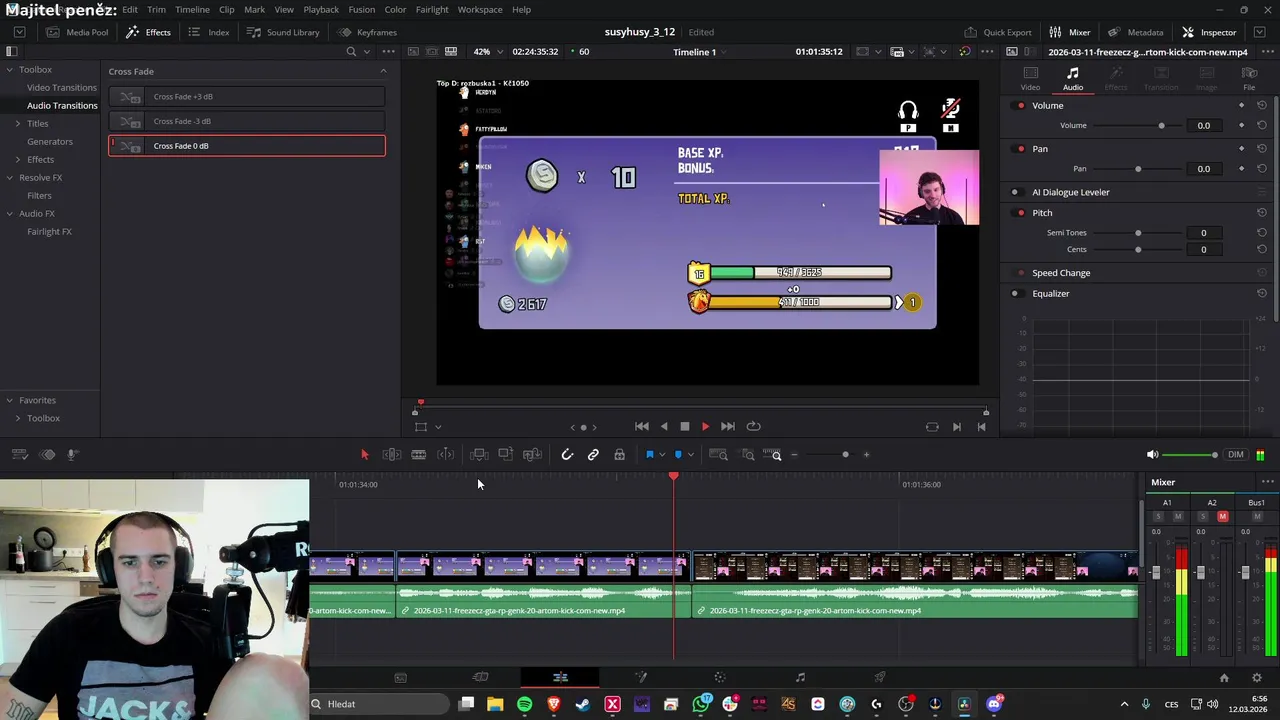Image resolution: width=1280 pixels, height=720 pixels.
Task: Open the Sound Library panel
Action: pyautogui.click(x=284, y=32)
